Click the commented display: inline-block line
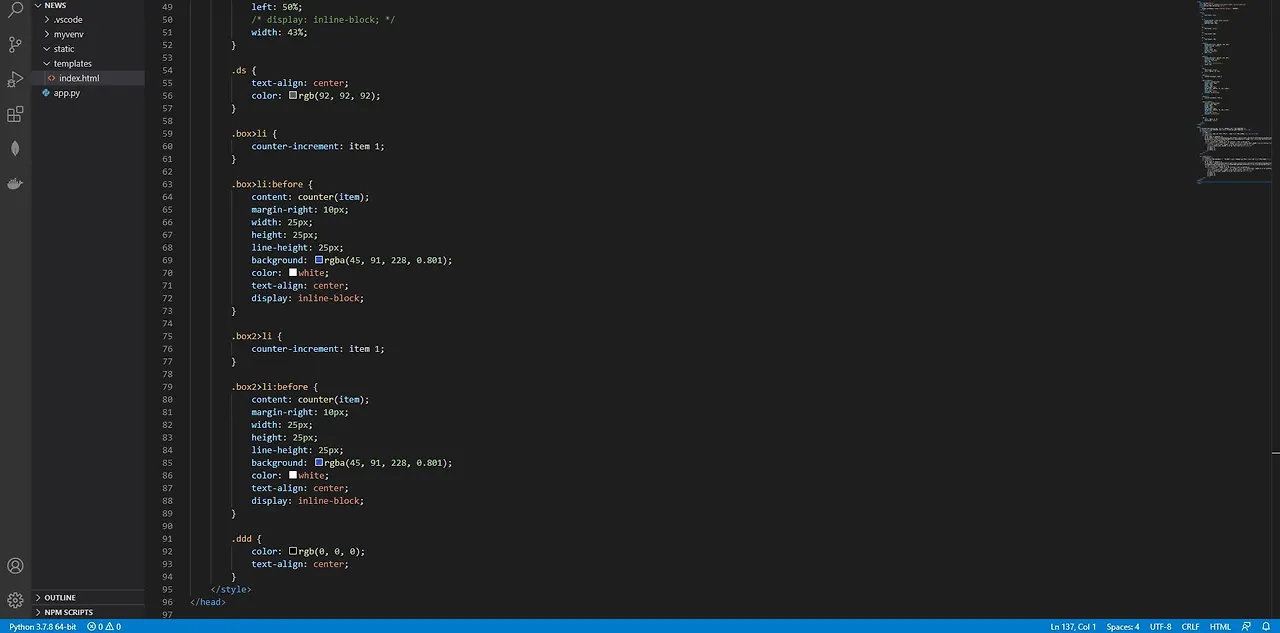Screen dimensions: 1280x633 click(x=323, y=20)
